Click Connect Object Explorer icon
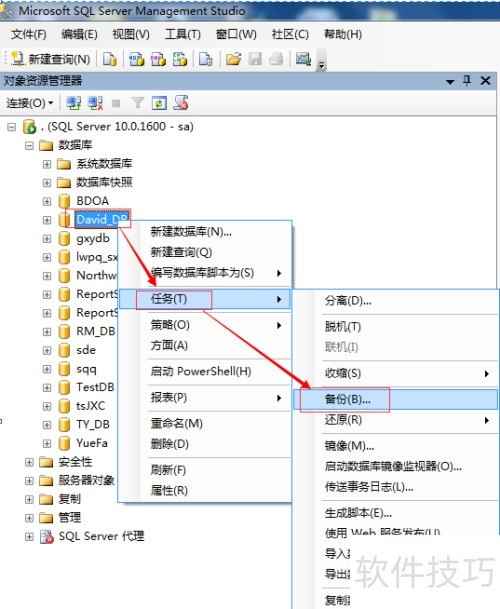The width and height of the screenshot is (500, 609). pos(73,103)
